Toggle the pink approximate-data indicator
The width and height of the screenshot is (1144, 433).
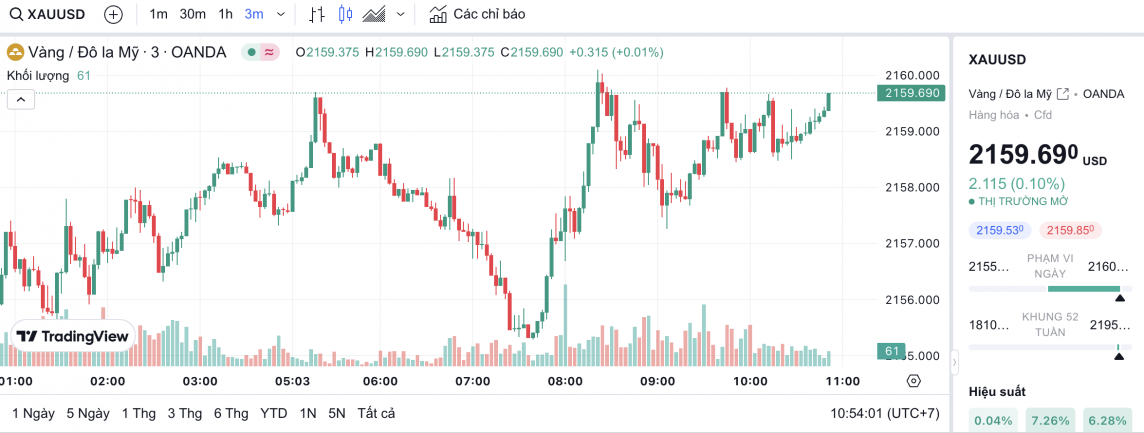point(269,52)
